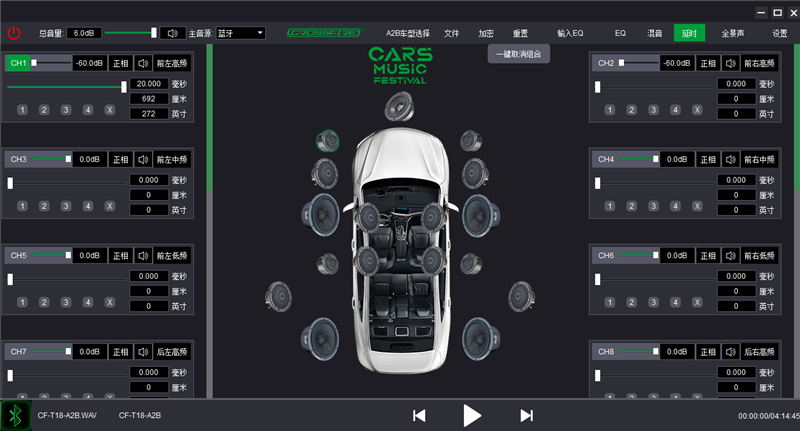This screenshot has width=800, height=431.
Task: Toggle the CH1 channel select button
Action: [x=18, y=63]
